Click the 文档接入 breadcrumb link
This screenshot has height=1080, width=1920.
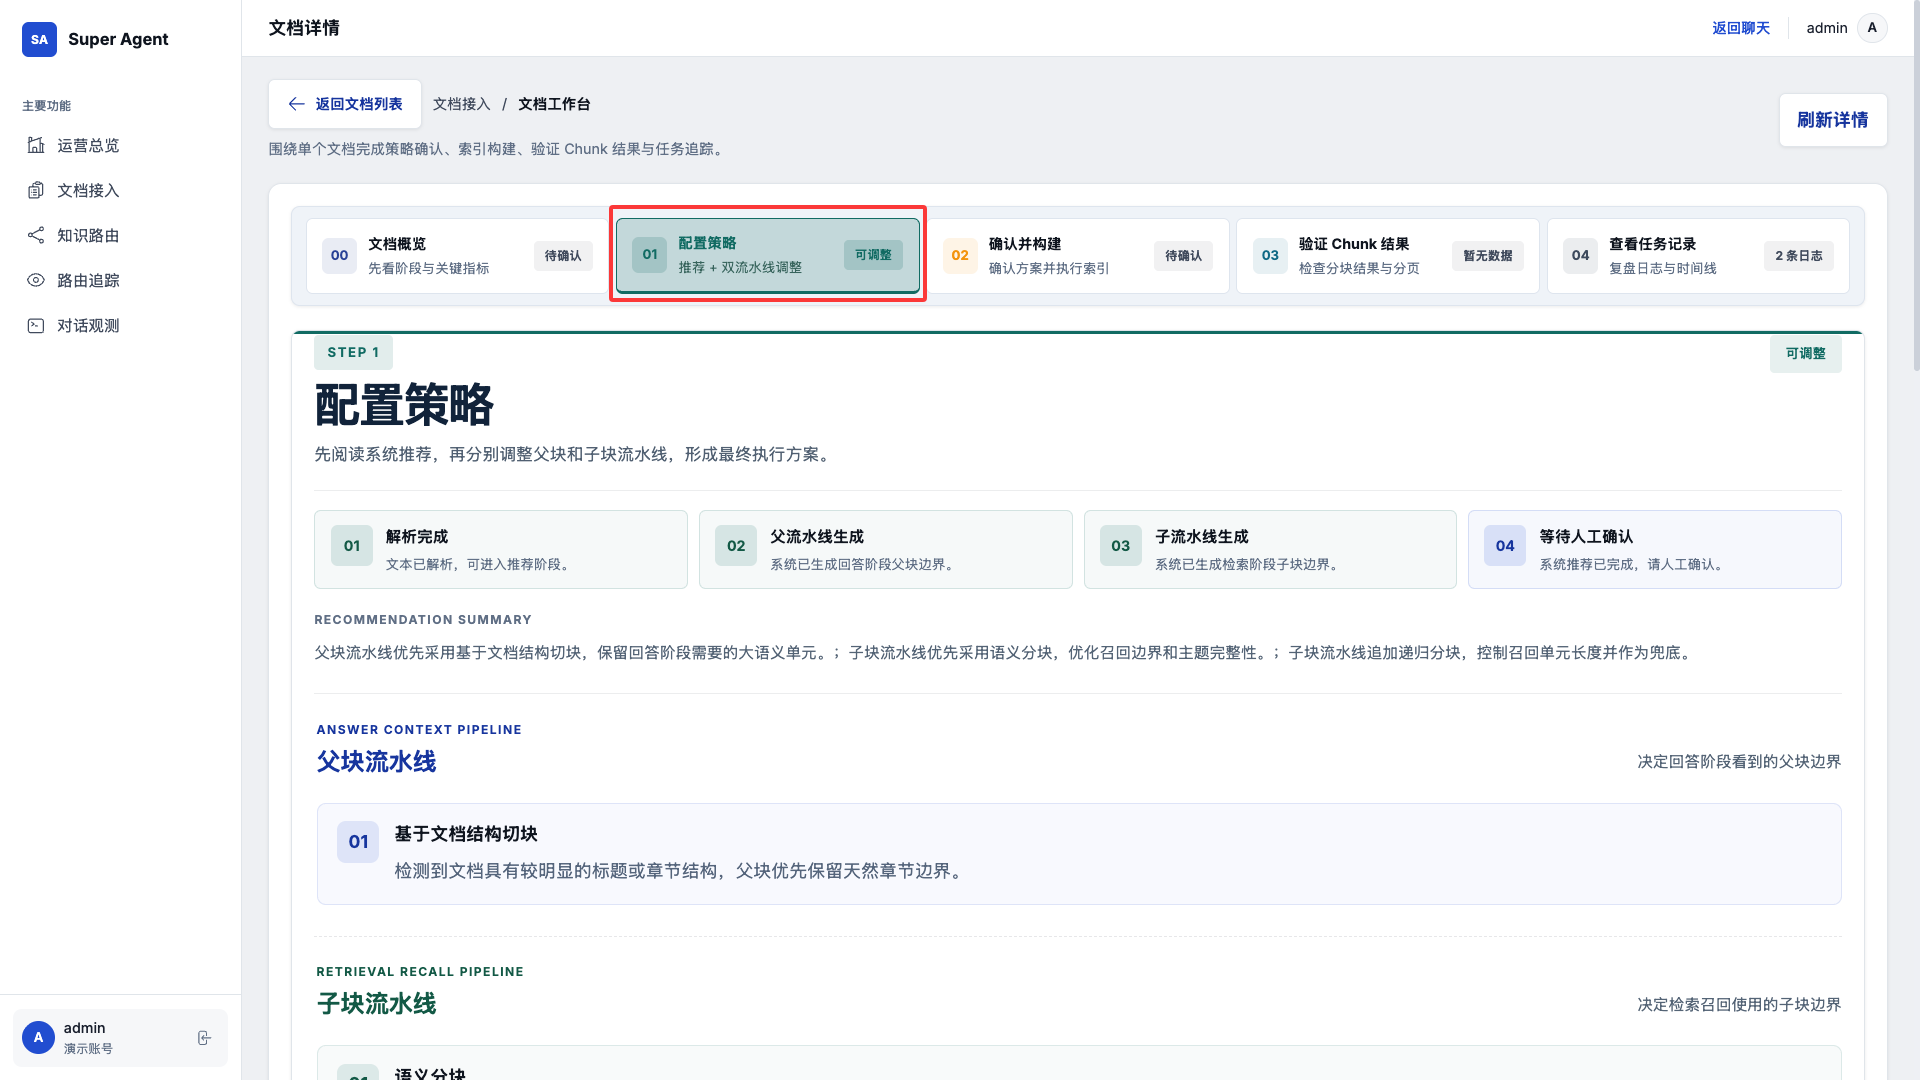(x=461, y=104)
